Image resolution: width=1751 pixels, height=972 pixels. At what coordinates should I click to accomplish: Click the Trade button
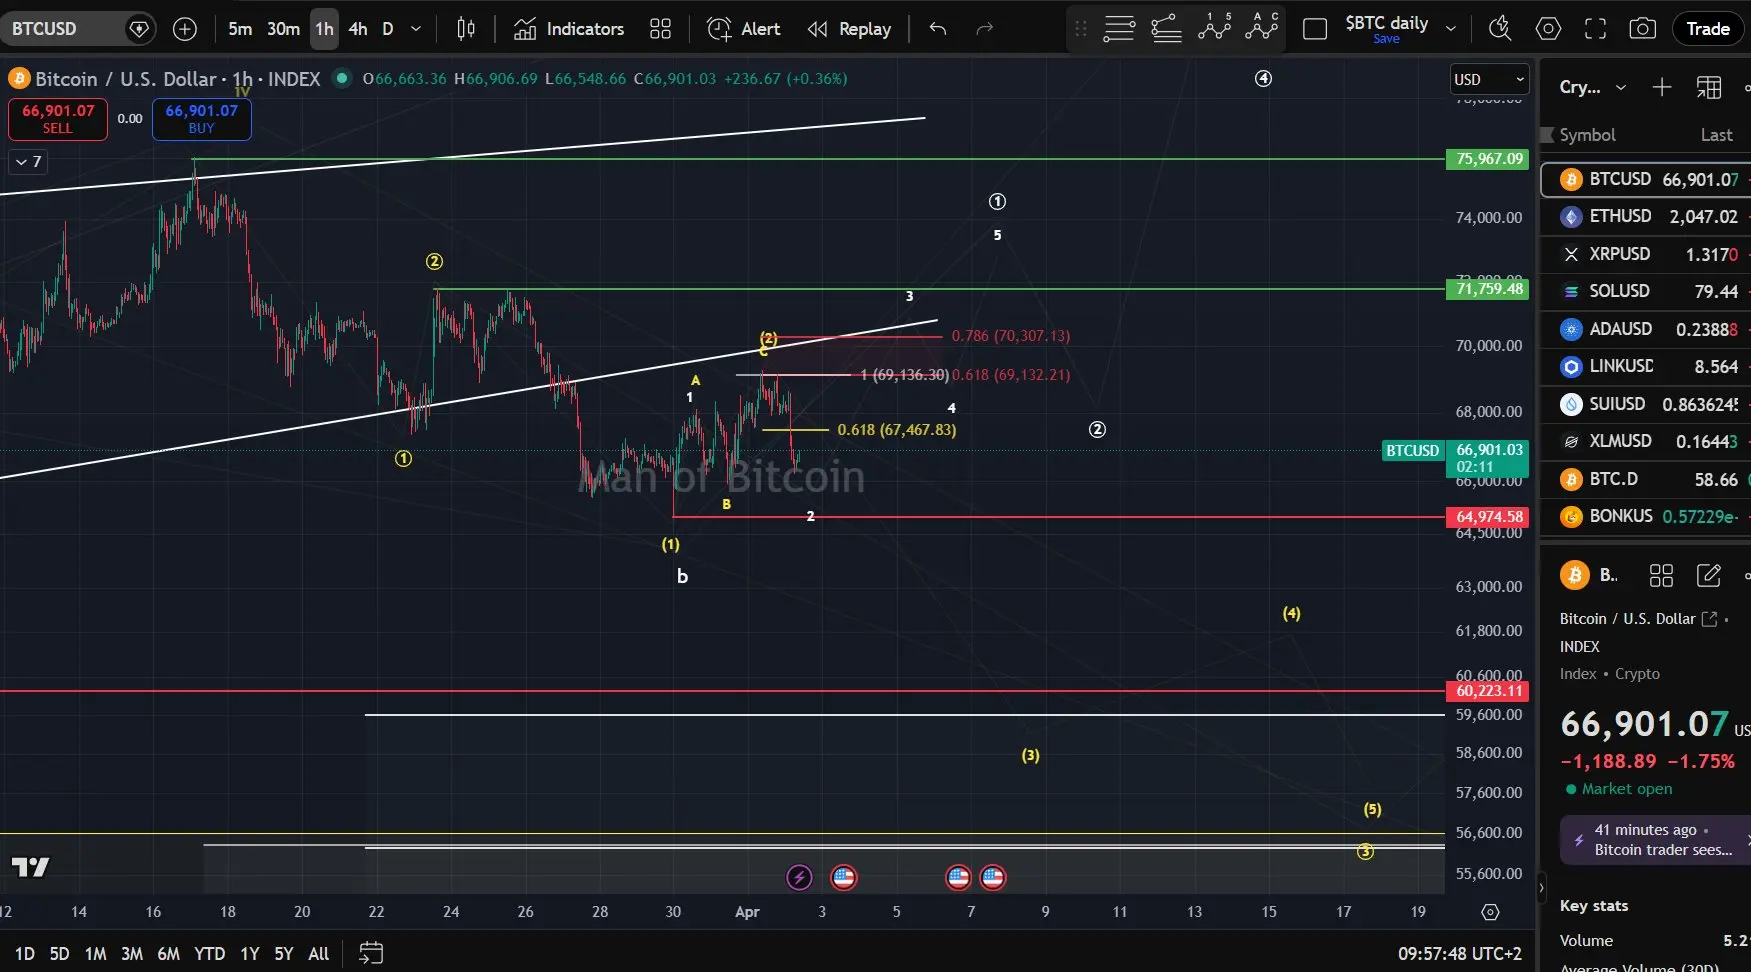(x=1708, y=29)
